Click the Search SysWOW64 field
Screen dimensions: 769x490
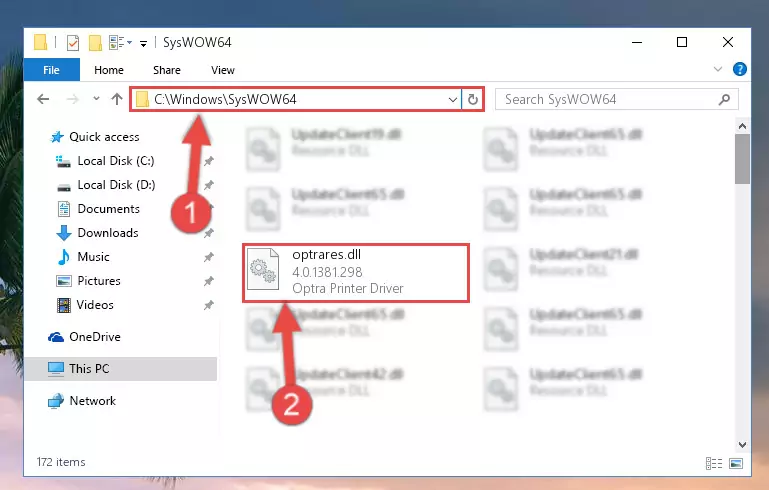(616, 100)
